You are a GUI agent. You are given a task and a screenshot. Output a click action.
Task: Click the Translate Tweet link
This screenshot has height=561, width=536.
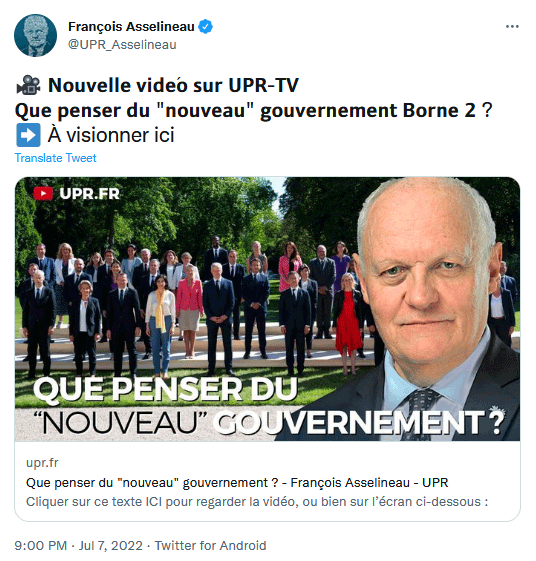click(55, 158)
